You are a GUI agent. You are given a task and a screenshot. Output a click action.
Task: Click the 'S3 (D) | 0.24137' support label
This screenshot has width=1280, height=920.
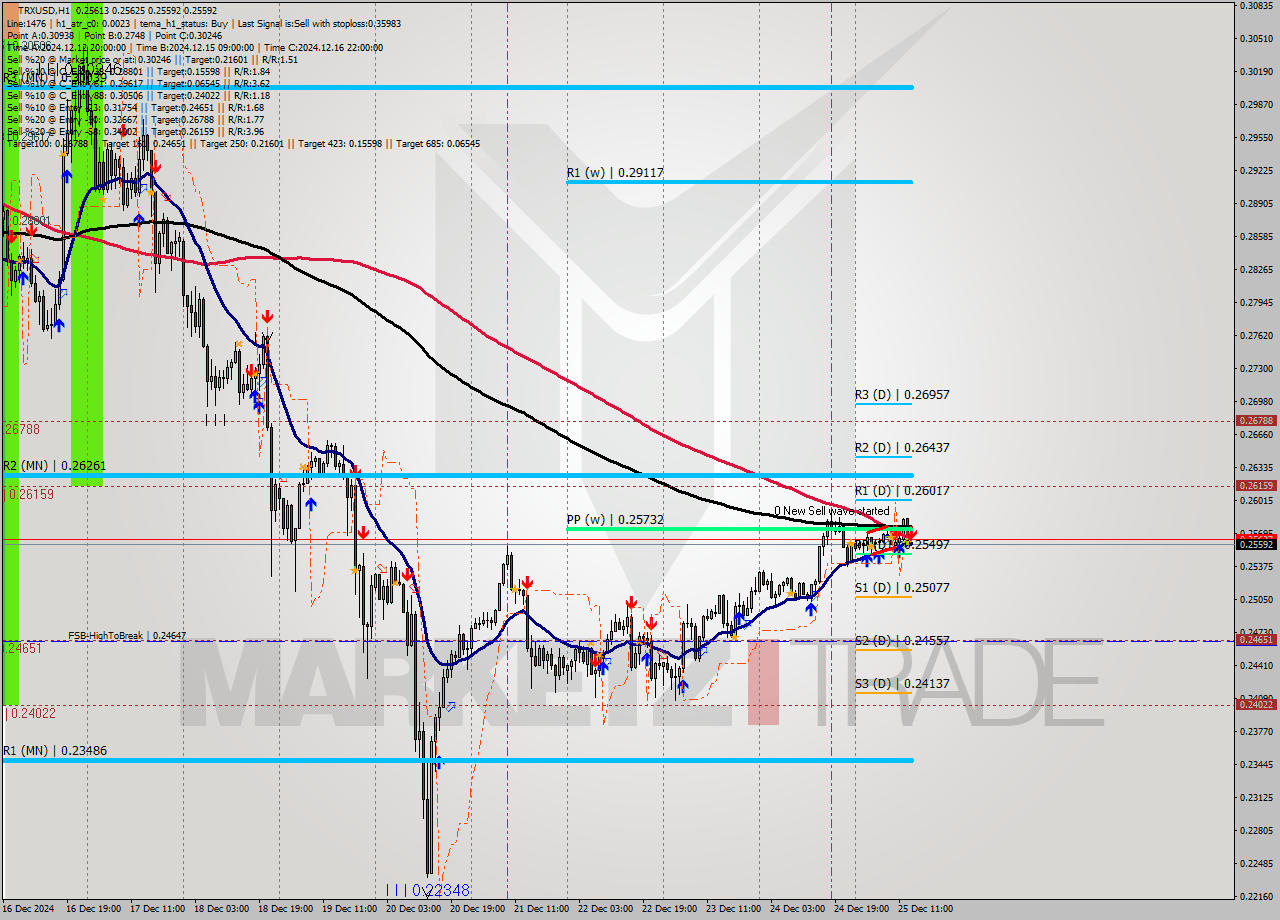coord(902,684)
